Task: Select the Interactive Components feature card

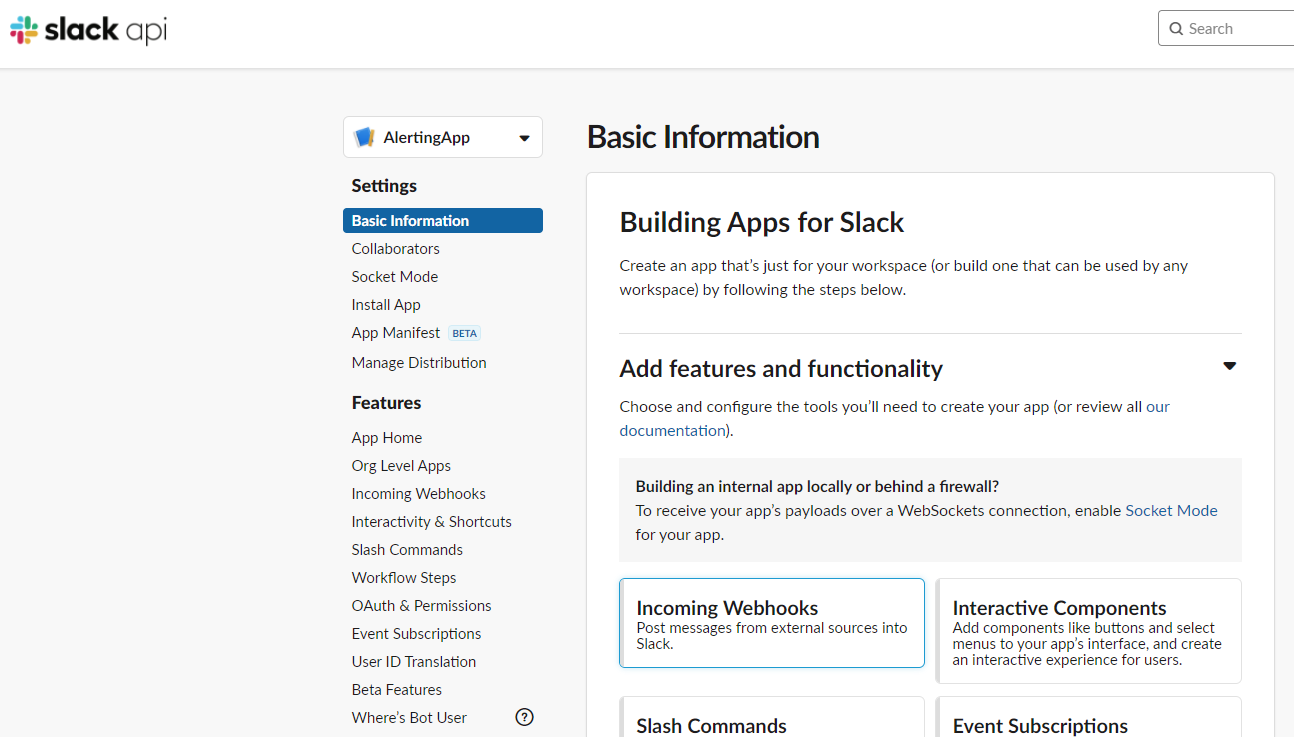Action: pos(1089,631)
